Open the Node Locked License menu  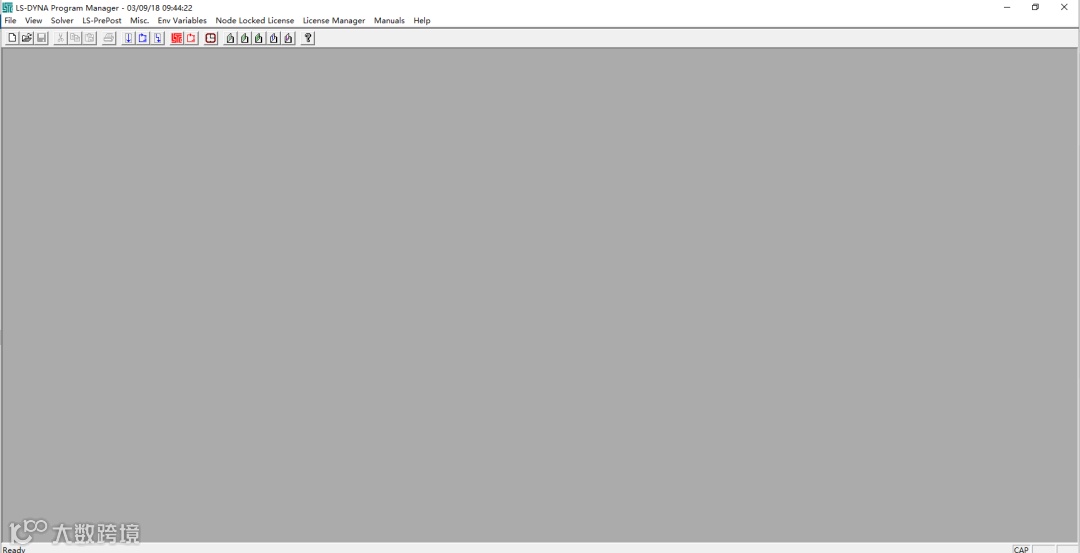pos(255,21)
